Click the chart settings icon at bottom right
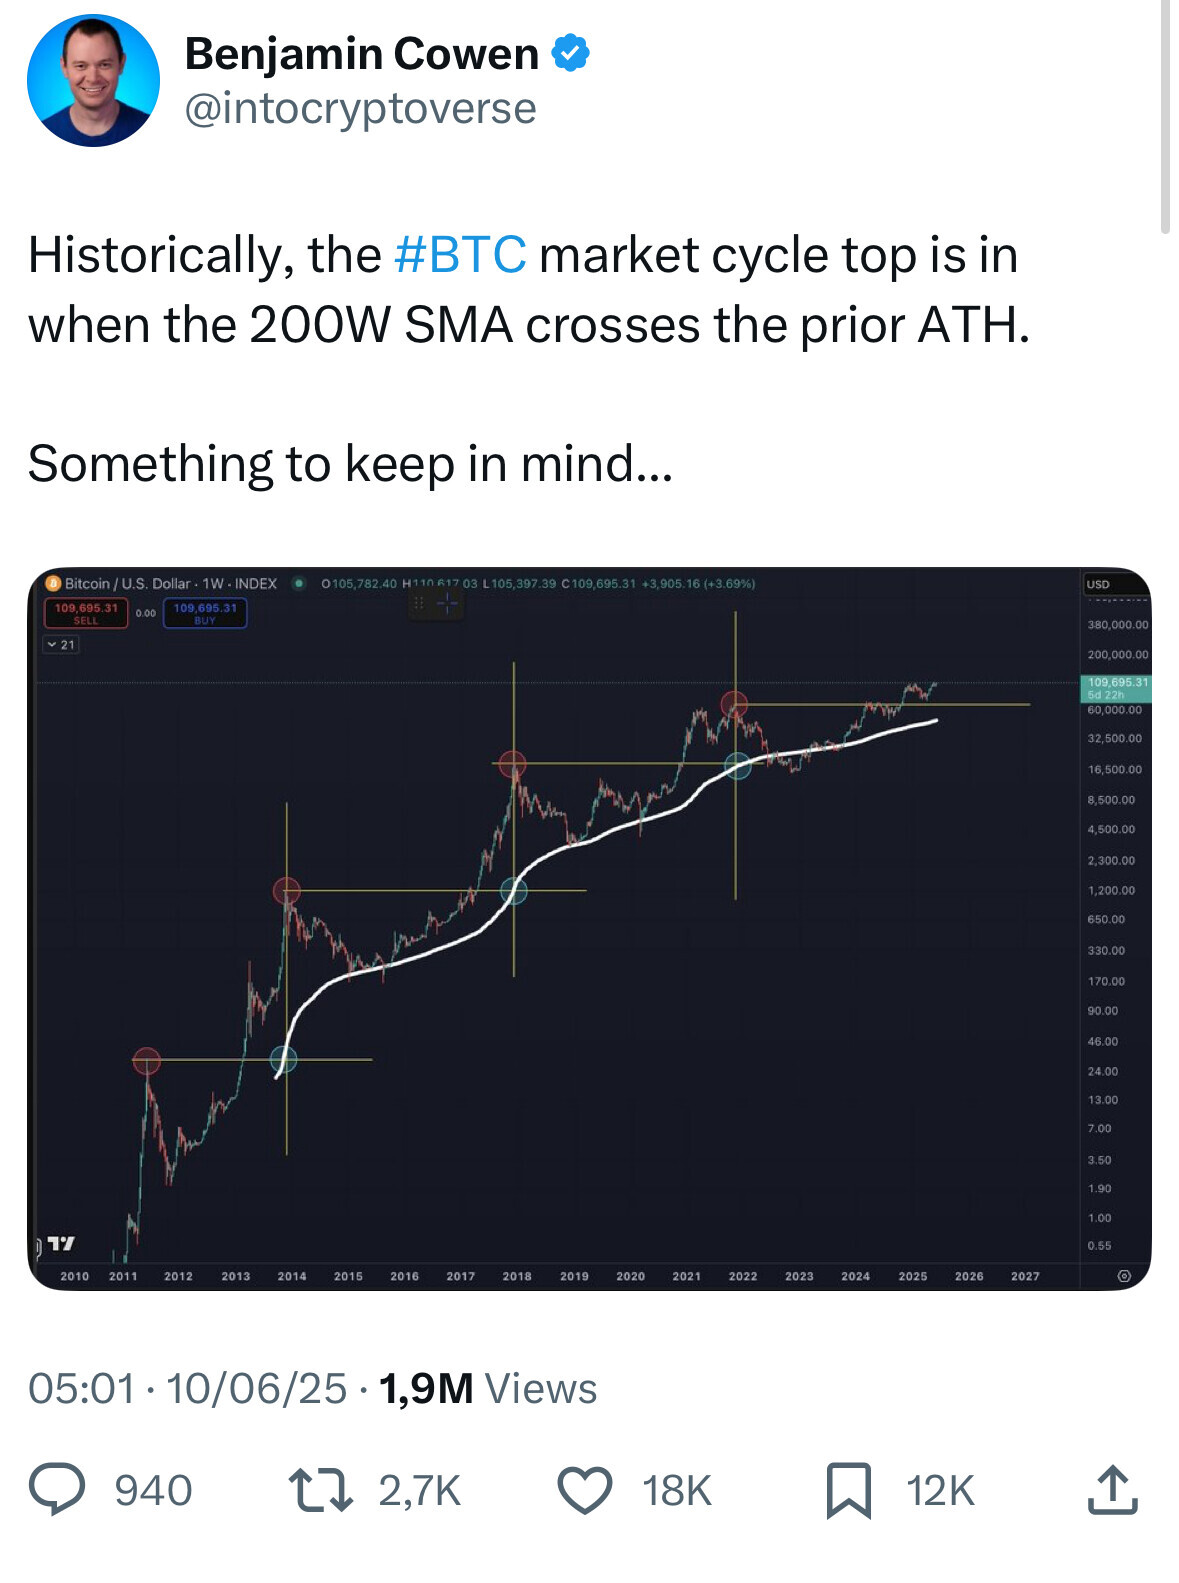Image resolution: width=1179 pixels, height=1583 pixels. click(x=1124, y=1276)
